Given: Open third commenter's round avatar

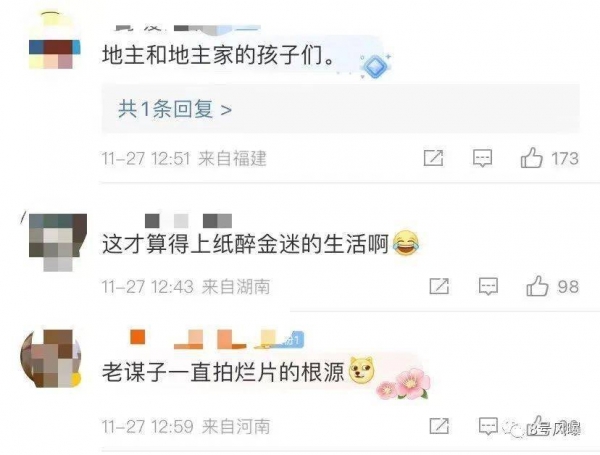Looking at the screenshot, I should [x=51, y=359].
